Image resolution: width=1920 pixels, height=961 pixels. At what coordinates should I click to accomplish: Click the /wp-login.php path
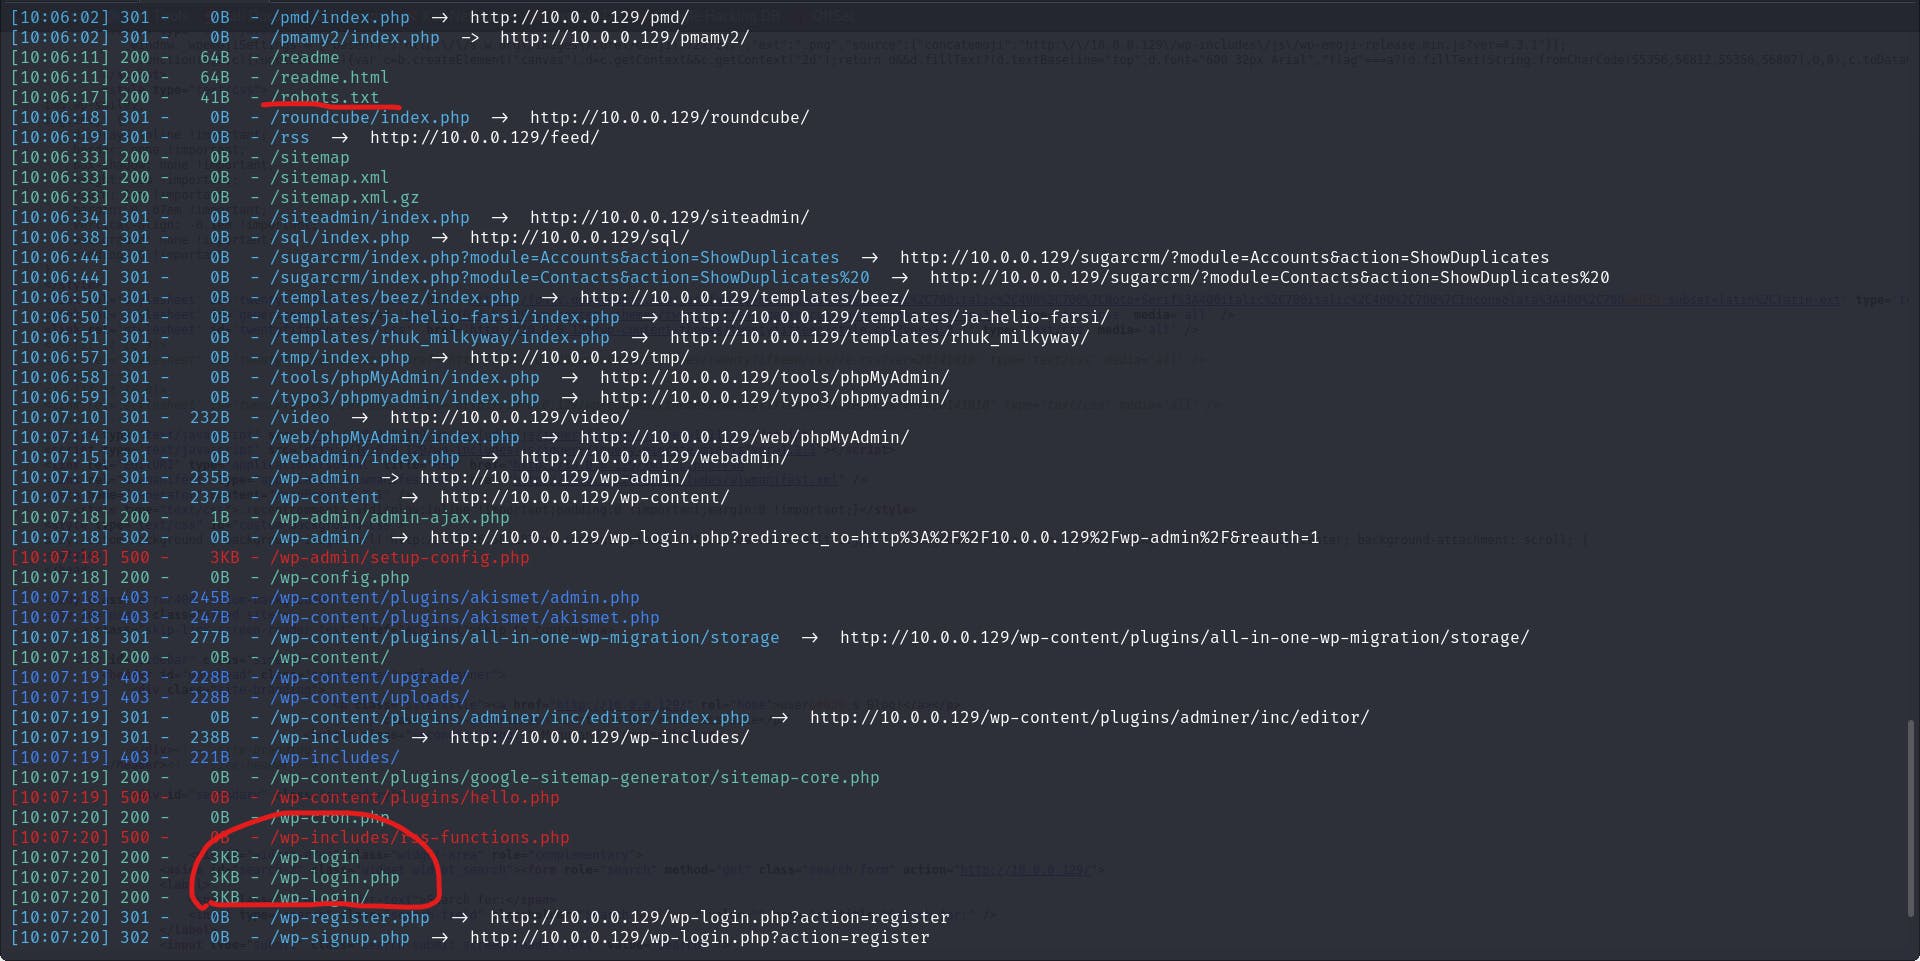335,877
